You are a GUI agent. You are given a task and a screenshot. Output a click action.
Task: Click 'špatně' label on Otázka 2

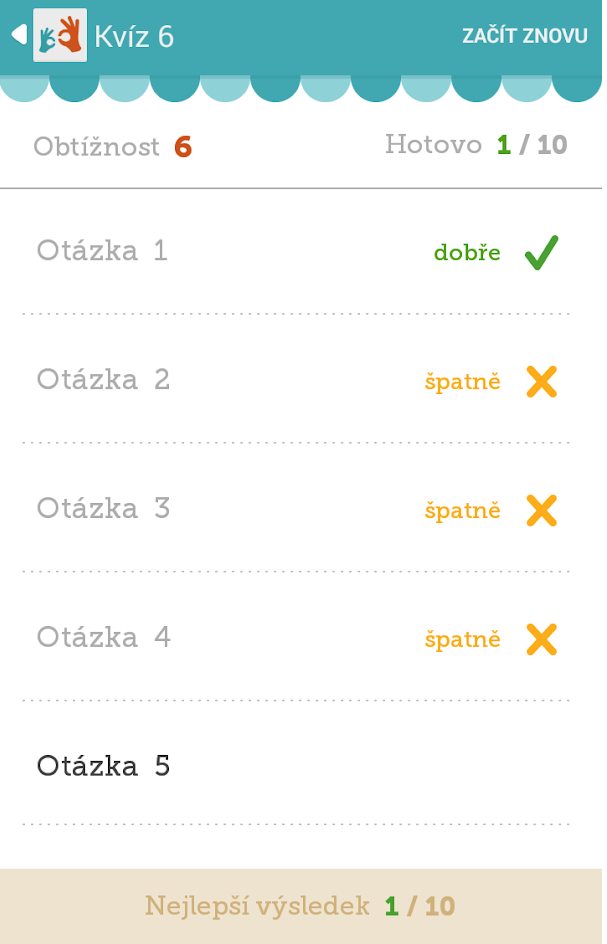462,382
